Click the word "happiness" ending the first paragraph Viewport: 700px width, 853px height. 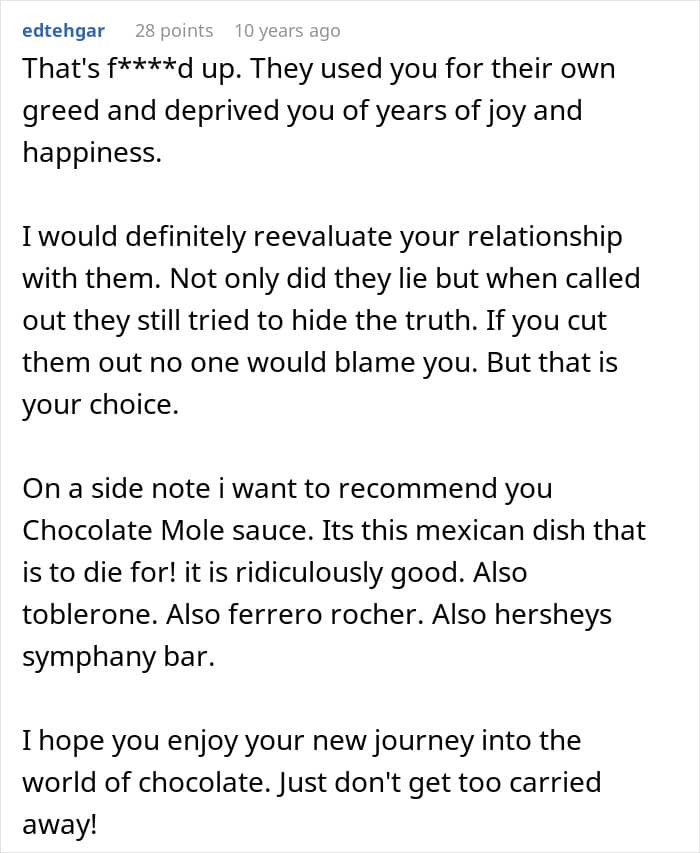point(90,153)
